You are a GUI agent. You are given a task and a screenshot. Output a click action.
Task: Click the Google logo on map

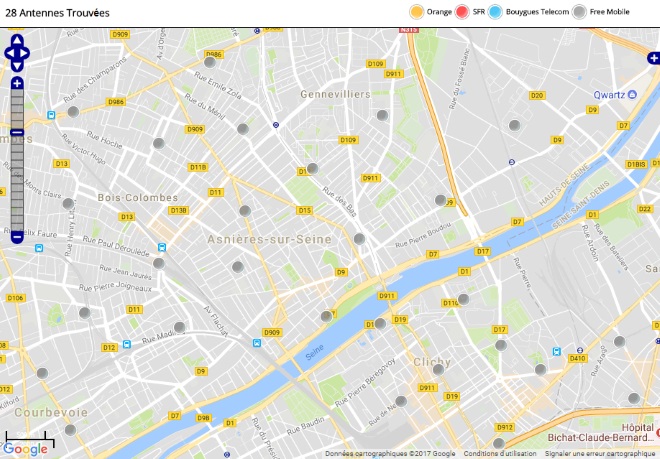tap(25, 449)
